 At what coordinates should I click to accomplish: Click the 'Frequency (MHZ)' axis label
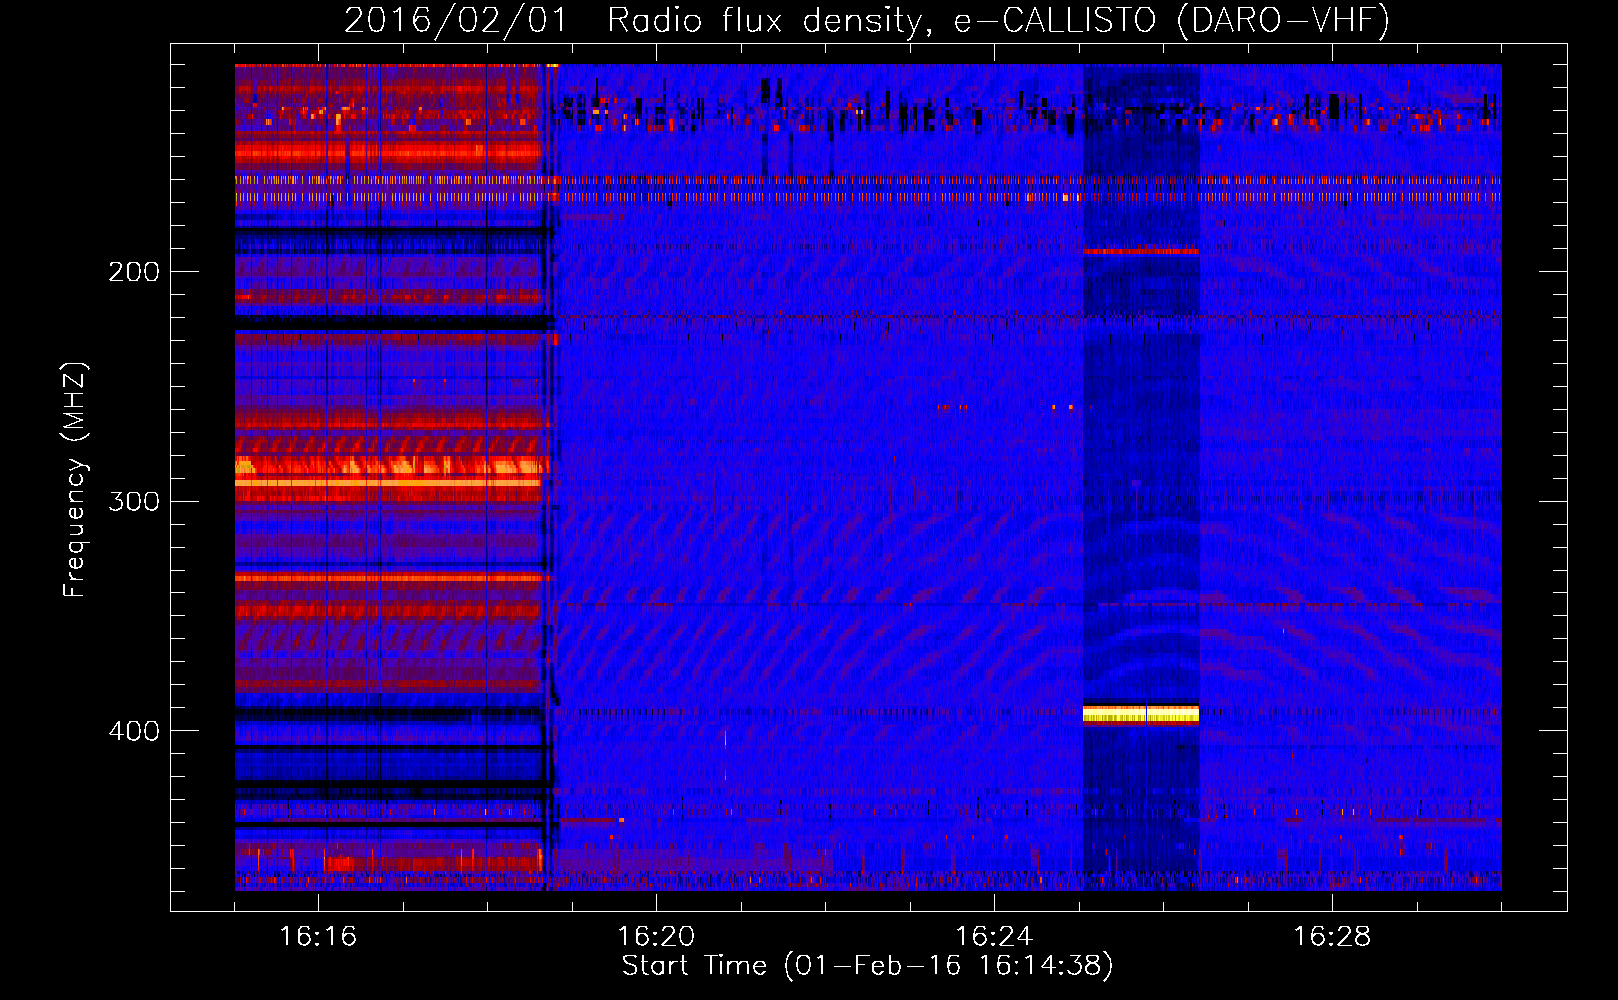click(x=75, y=480)
